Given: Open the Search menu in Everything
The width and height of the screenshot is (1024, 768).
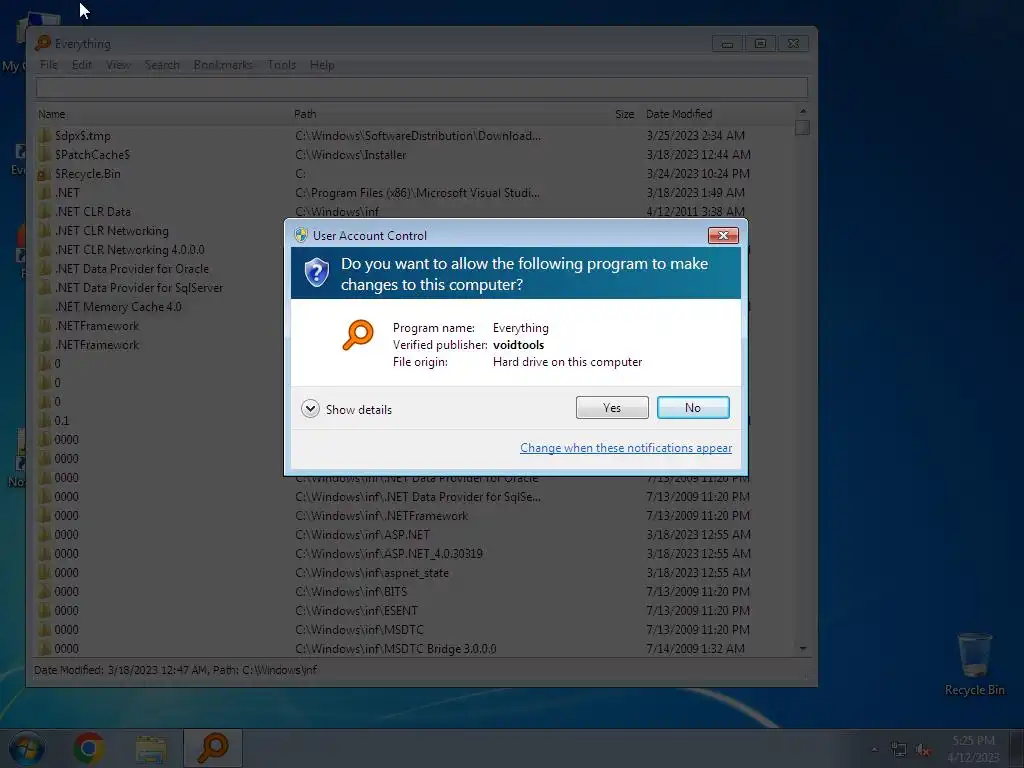Looking at the screenshot, I should [x=162, y=65].
